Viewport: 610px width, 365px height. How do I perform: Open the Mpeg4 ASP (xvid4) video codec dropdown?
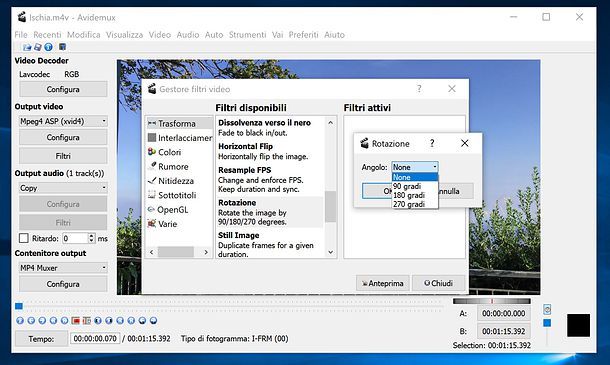pyautogui.click(x=63, y=121)
